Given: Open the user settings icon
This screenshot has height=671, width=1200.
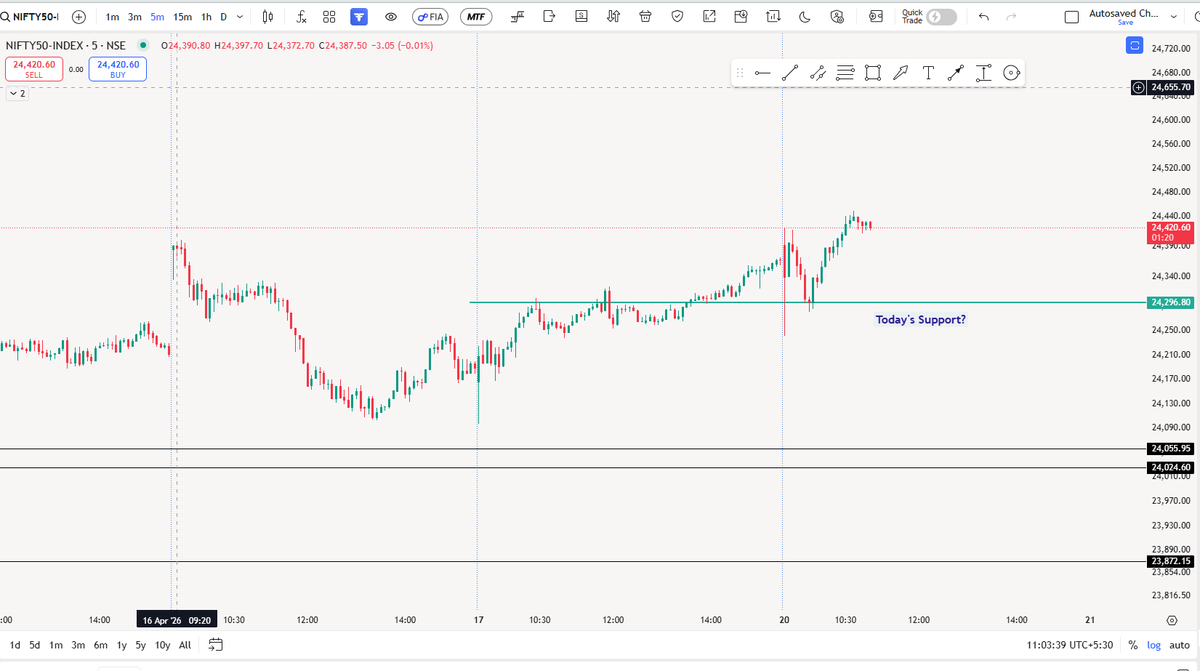Looking at the screenshot, I should 838,17.
